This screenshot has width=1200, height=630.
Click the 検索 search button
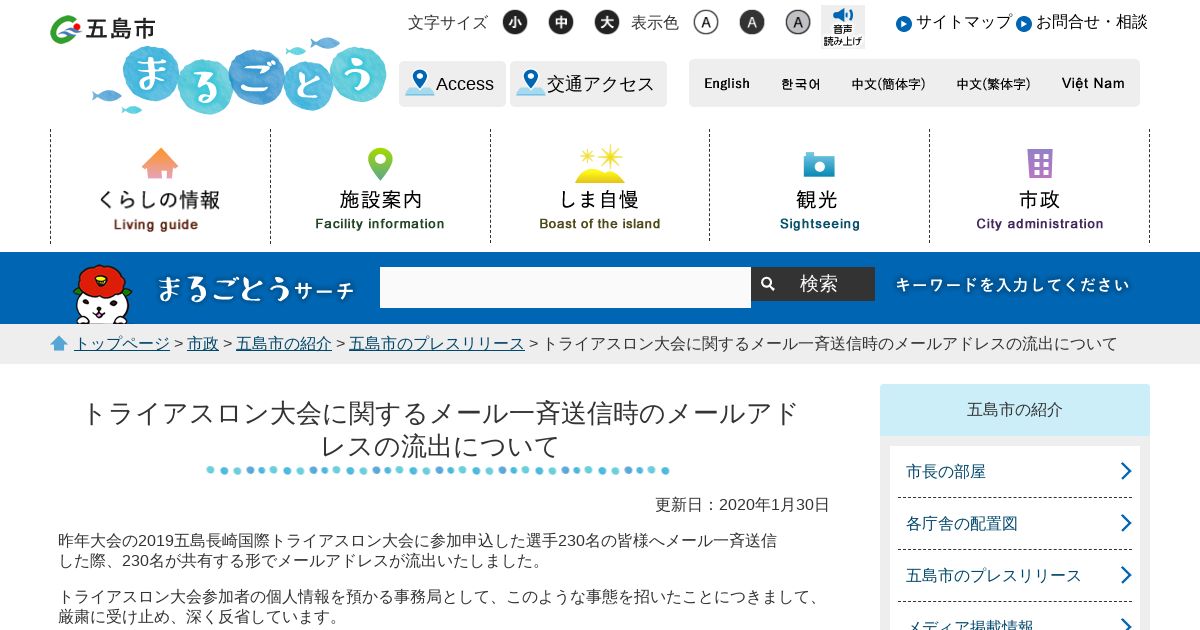pyautogui.click(x=813, y=284)
